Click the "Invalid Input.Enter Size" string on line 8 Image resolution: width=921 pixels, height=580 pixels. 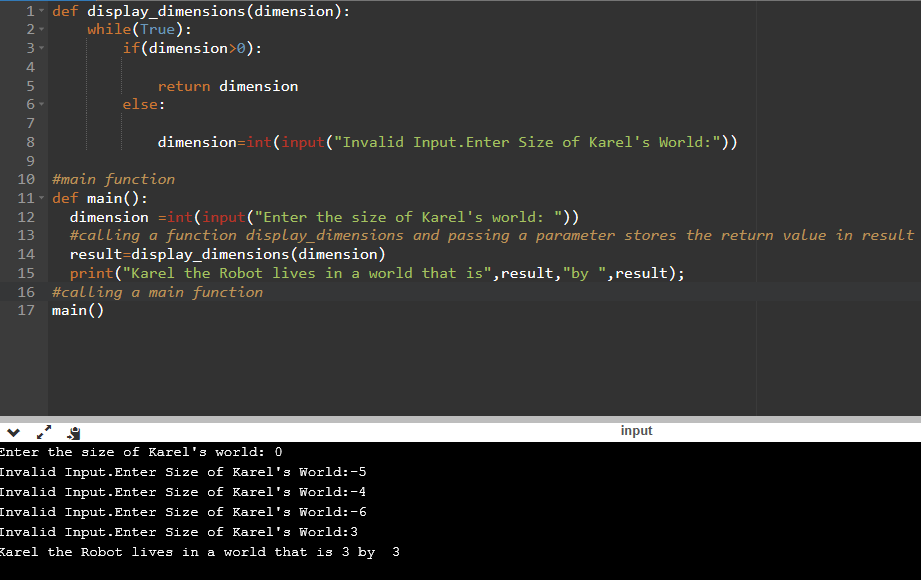(527, 142)
